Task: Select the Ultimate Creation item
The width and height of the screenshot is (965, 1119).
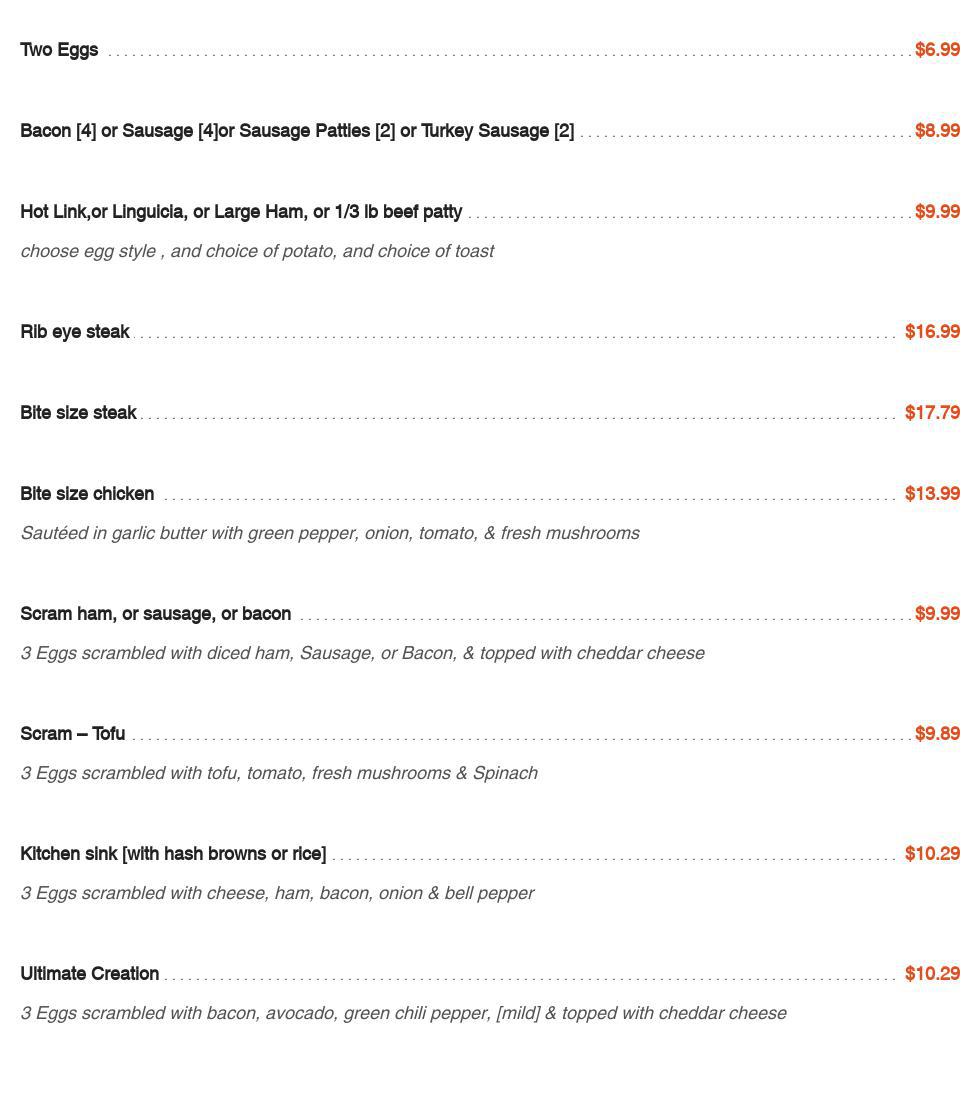Action: pos(90,973)
